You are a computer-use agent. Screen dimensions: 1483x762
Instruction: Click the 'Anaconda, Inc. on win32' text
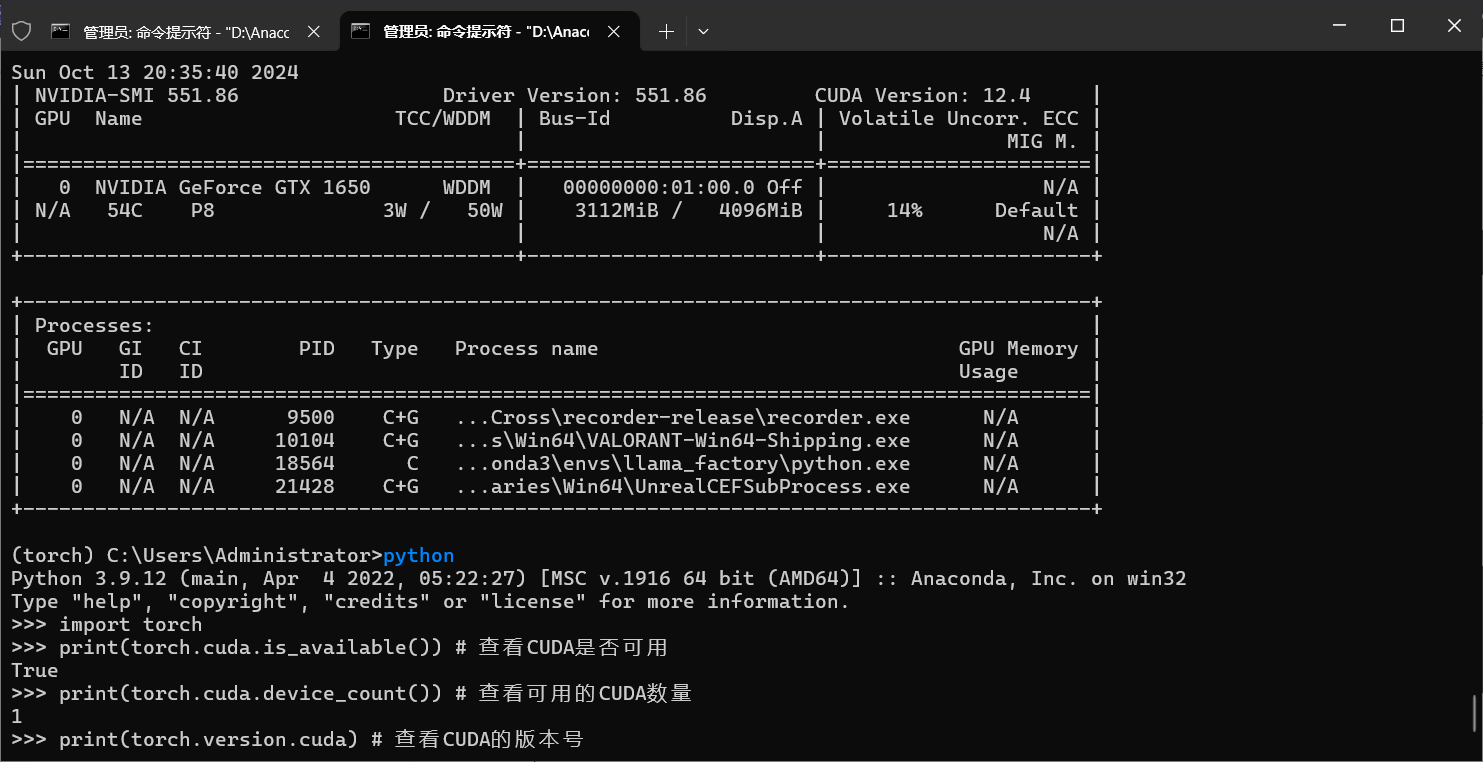[1049, 578]
